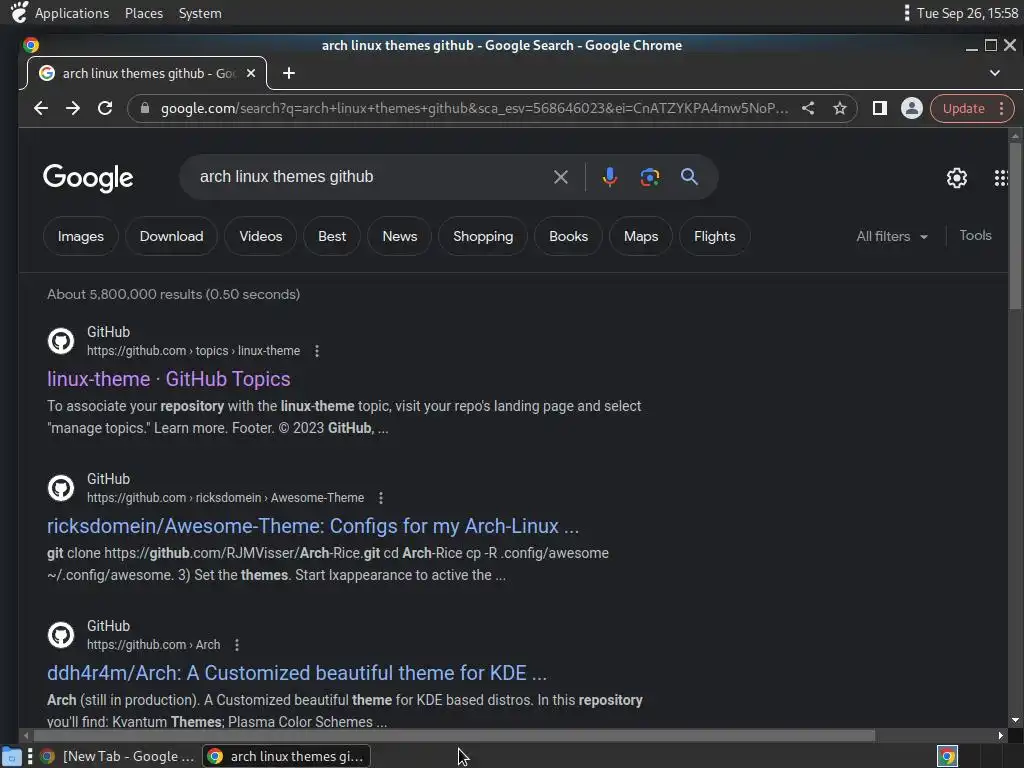The height and width of the screenshot is (768, 1024).
Task: Open the Applications menu
Action: [x=72, y=13]
